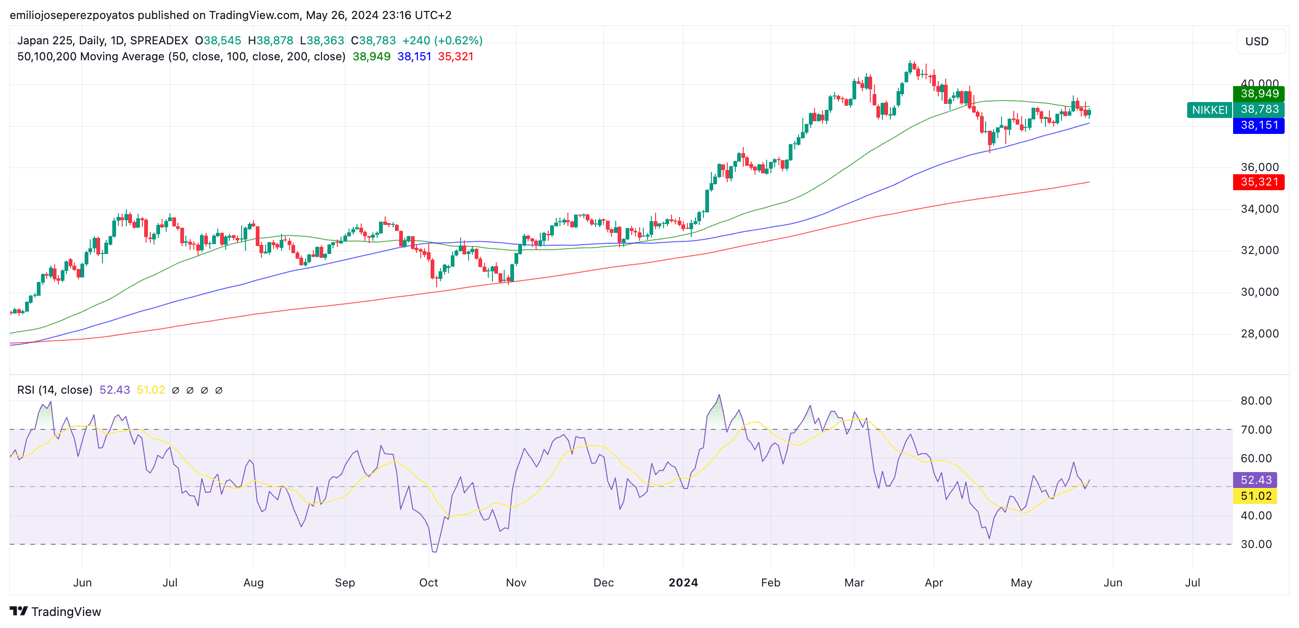Click the 40,000 price scale label
Image resolution: width=1299 pixels, height=628 pixels.
pos(1258,83)
